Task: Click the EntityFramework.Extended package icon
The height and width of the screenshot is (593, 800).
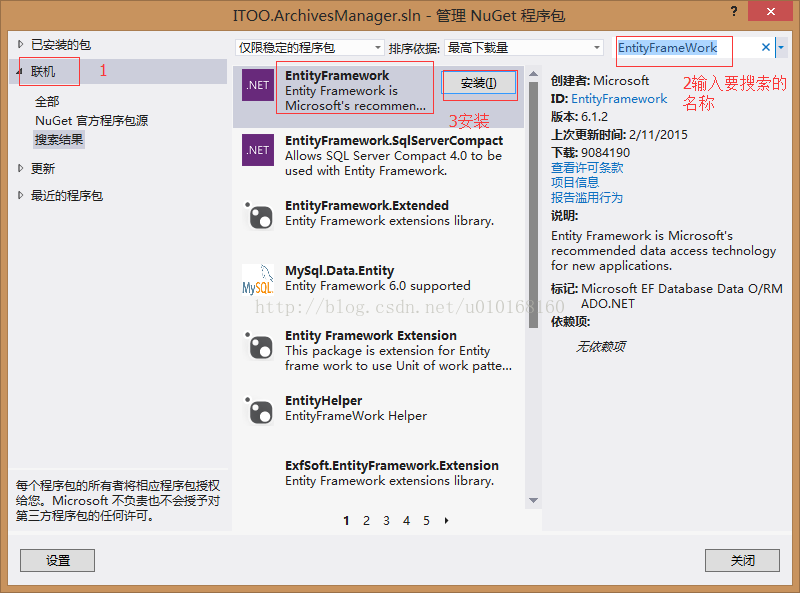Action: click(x=259, y=215)
